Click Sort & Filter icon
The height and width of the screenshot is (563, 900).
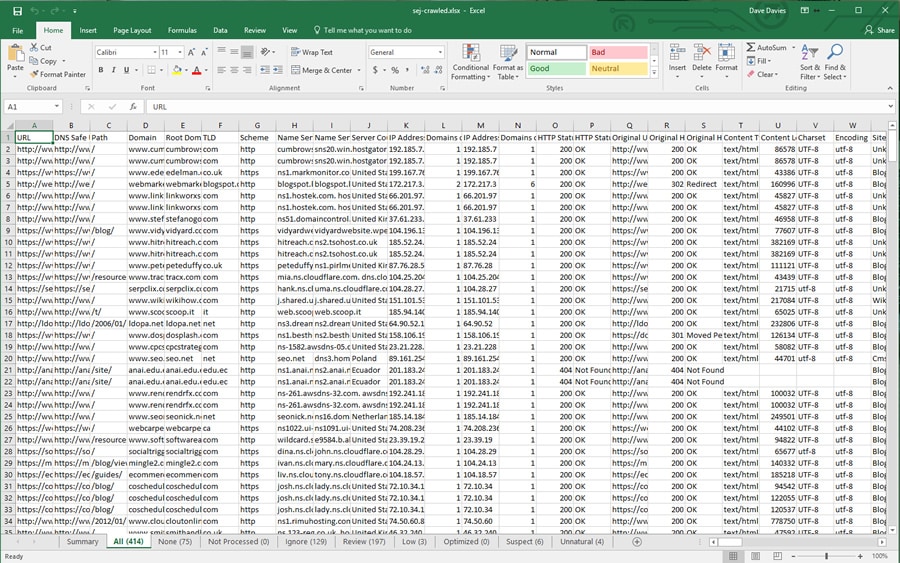point(808,62)
